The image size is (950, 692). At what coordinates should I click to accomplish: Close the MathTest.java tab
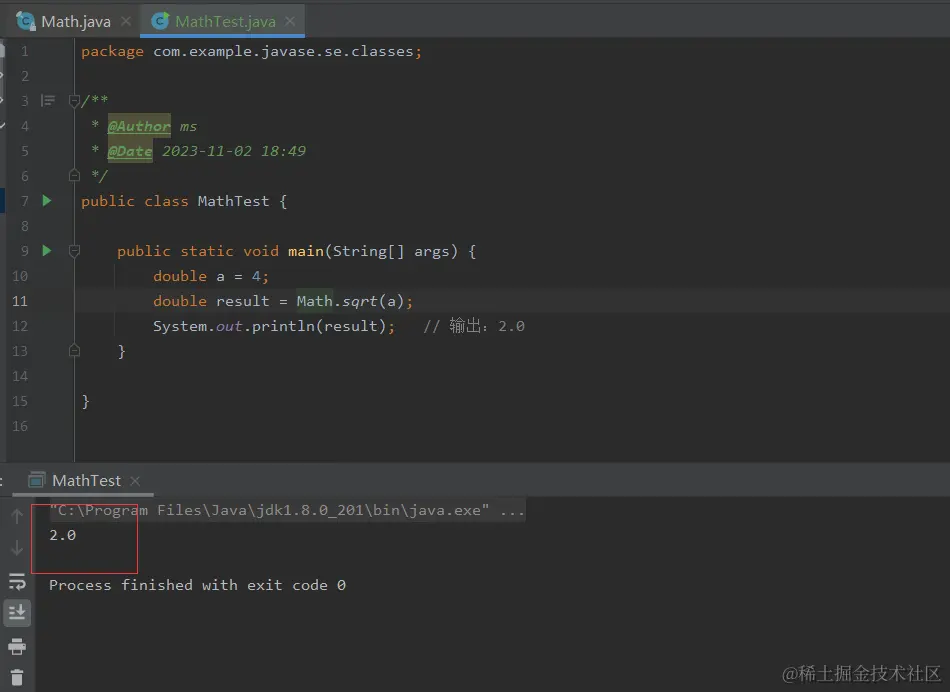point(290,21)
